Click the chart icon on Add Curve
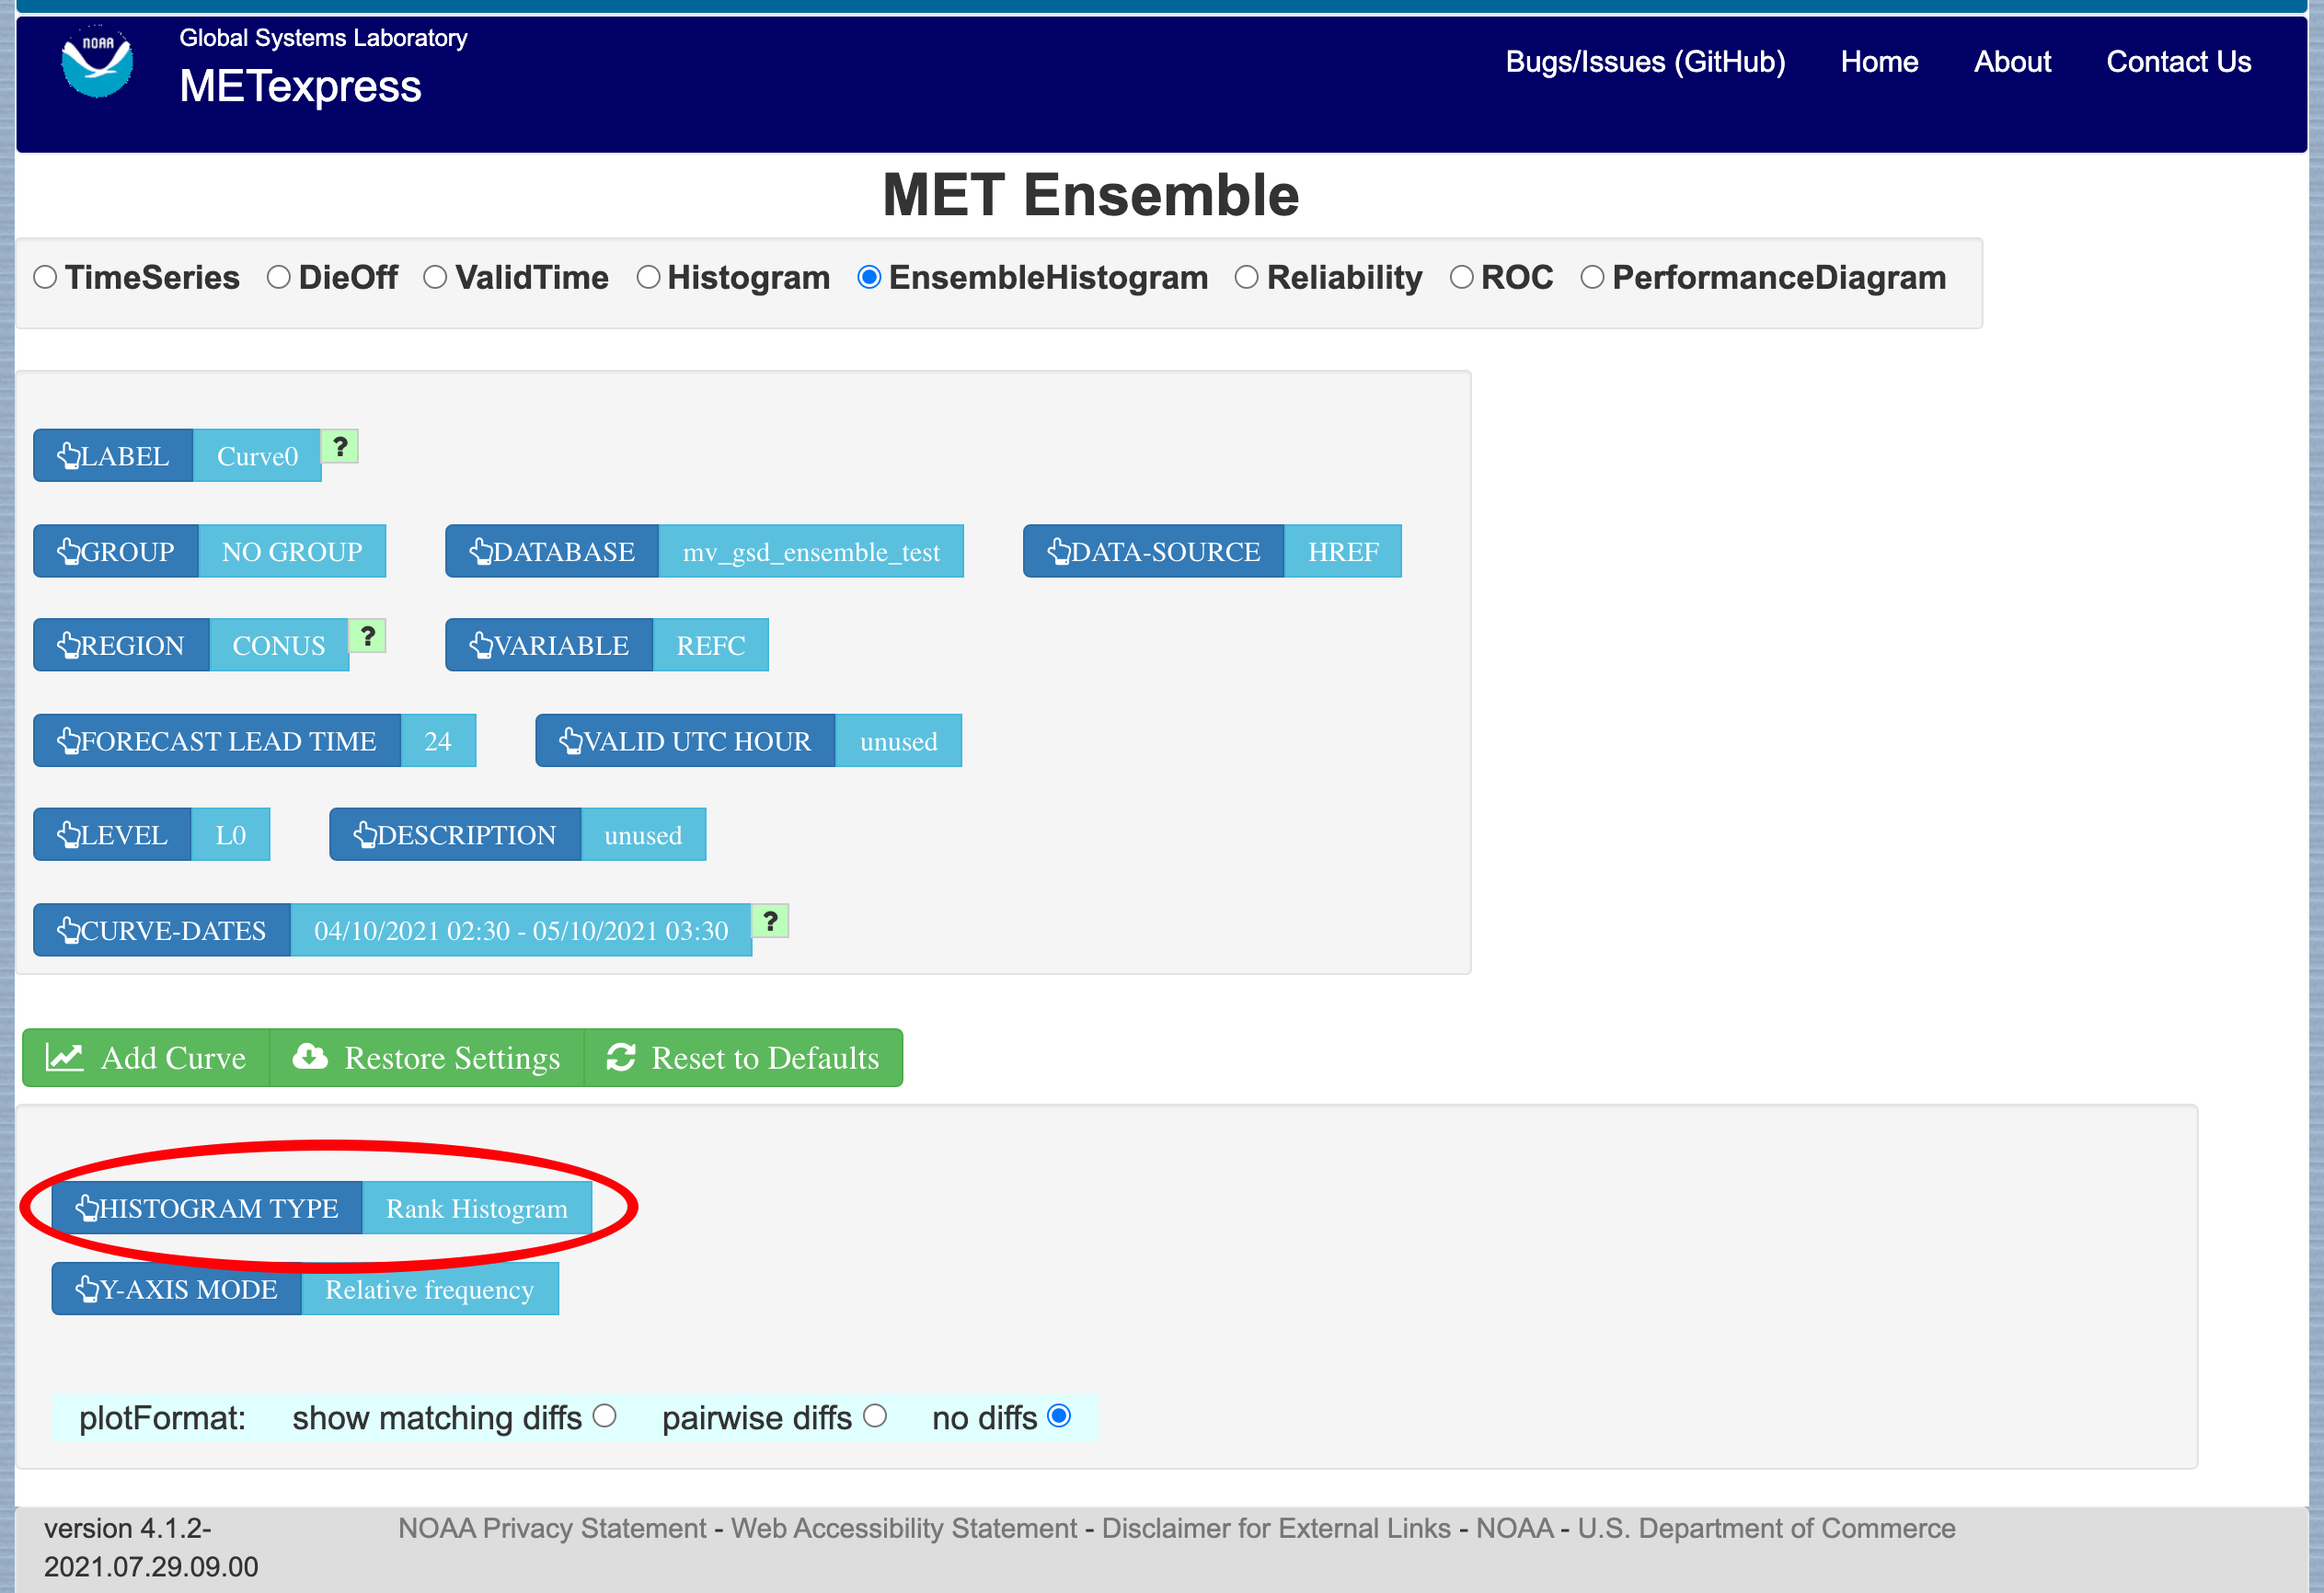The height and width of the screenshot is (1593, 2324). point(64,1057)
